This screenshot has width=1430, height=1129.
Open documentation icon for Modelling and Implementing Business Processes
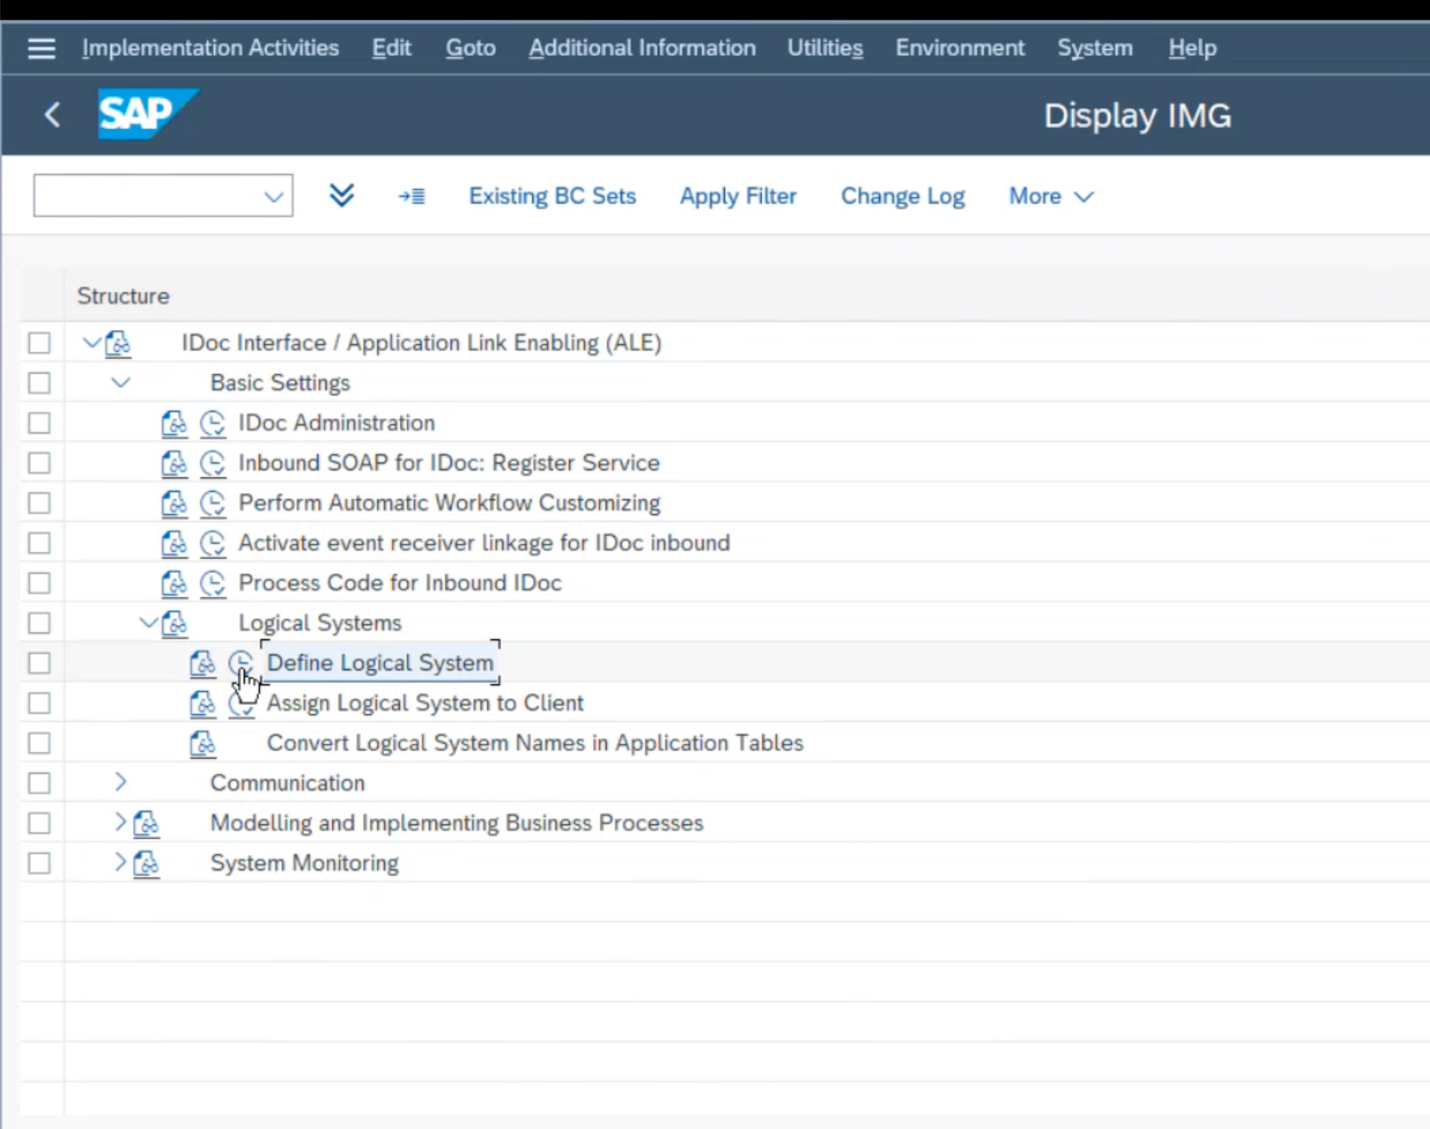coord(146,823)
